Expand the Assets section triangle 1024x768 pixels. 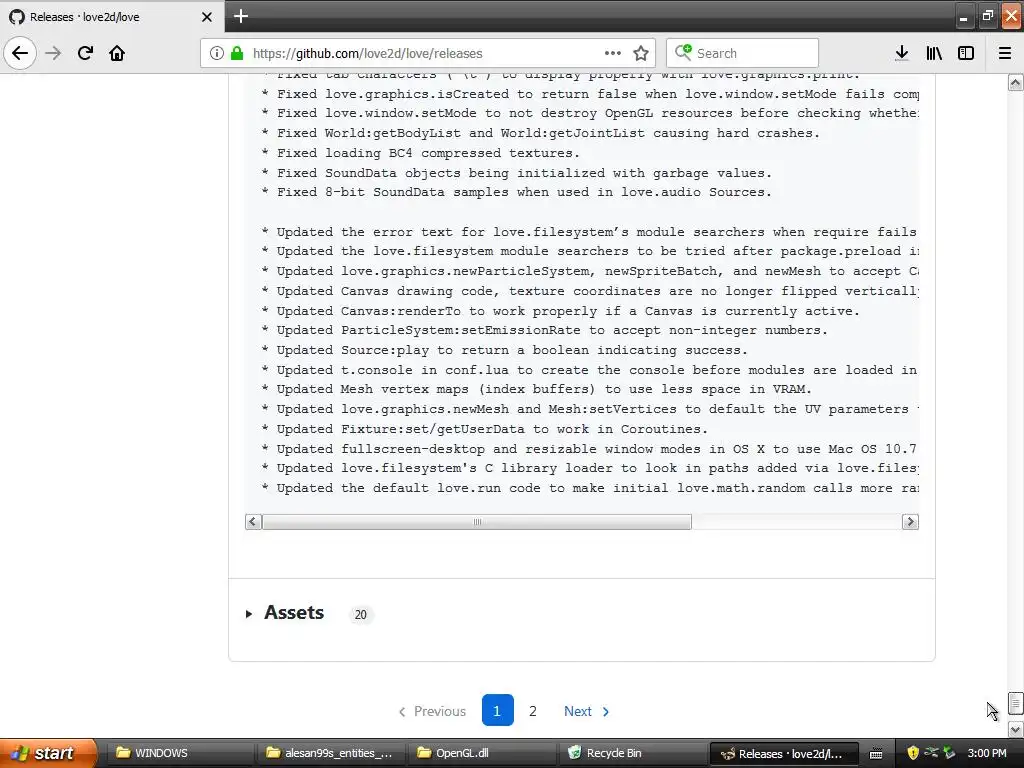pyautogui.click(x=249, y=614)
